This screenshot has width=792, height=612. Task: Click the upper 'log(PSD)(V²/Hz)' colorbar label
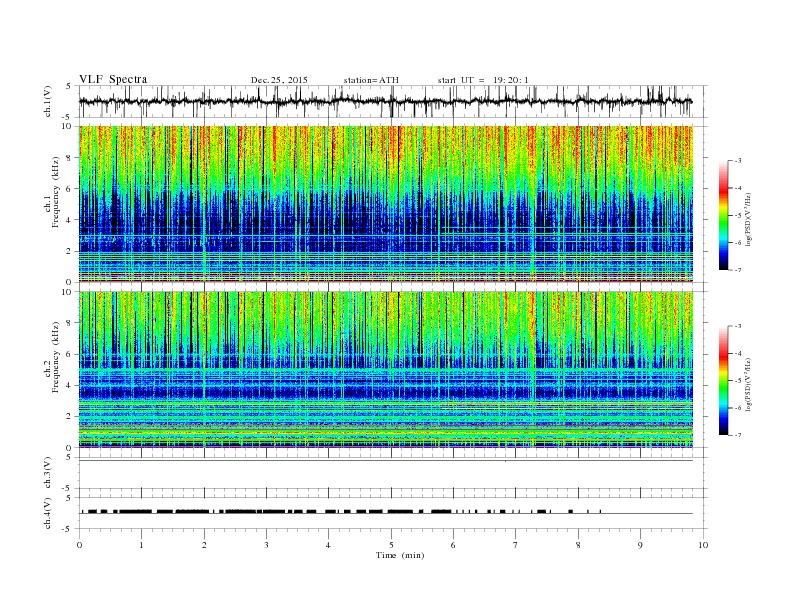click(748, 220)
